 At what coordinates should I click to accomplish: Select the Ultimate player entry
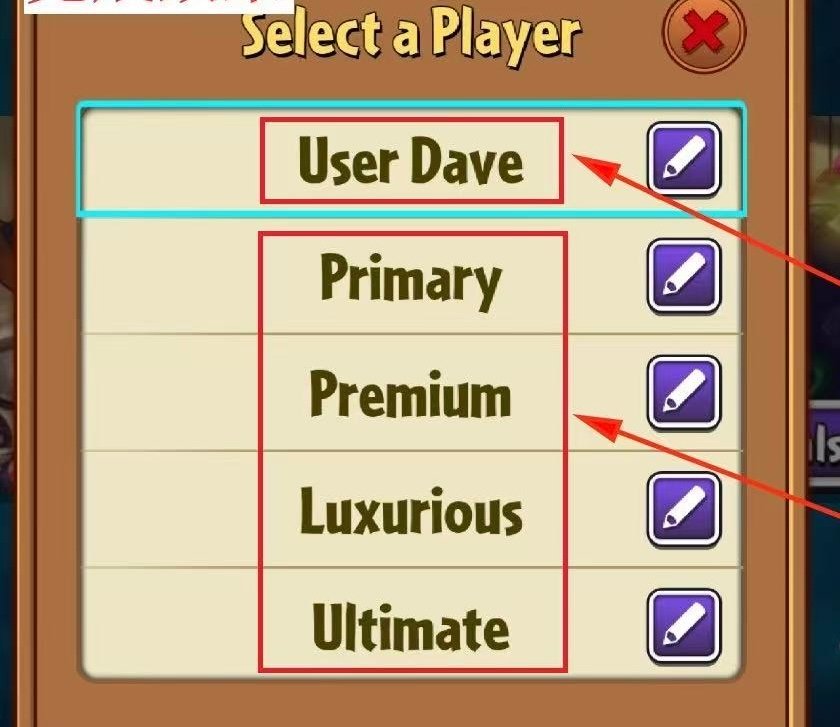click(x=411, y=627)
